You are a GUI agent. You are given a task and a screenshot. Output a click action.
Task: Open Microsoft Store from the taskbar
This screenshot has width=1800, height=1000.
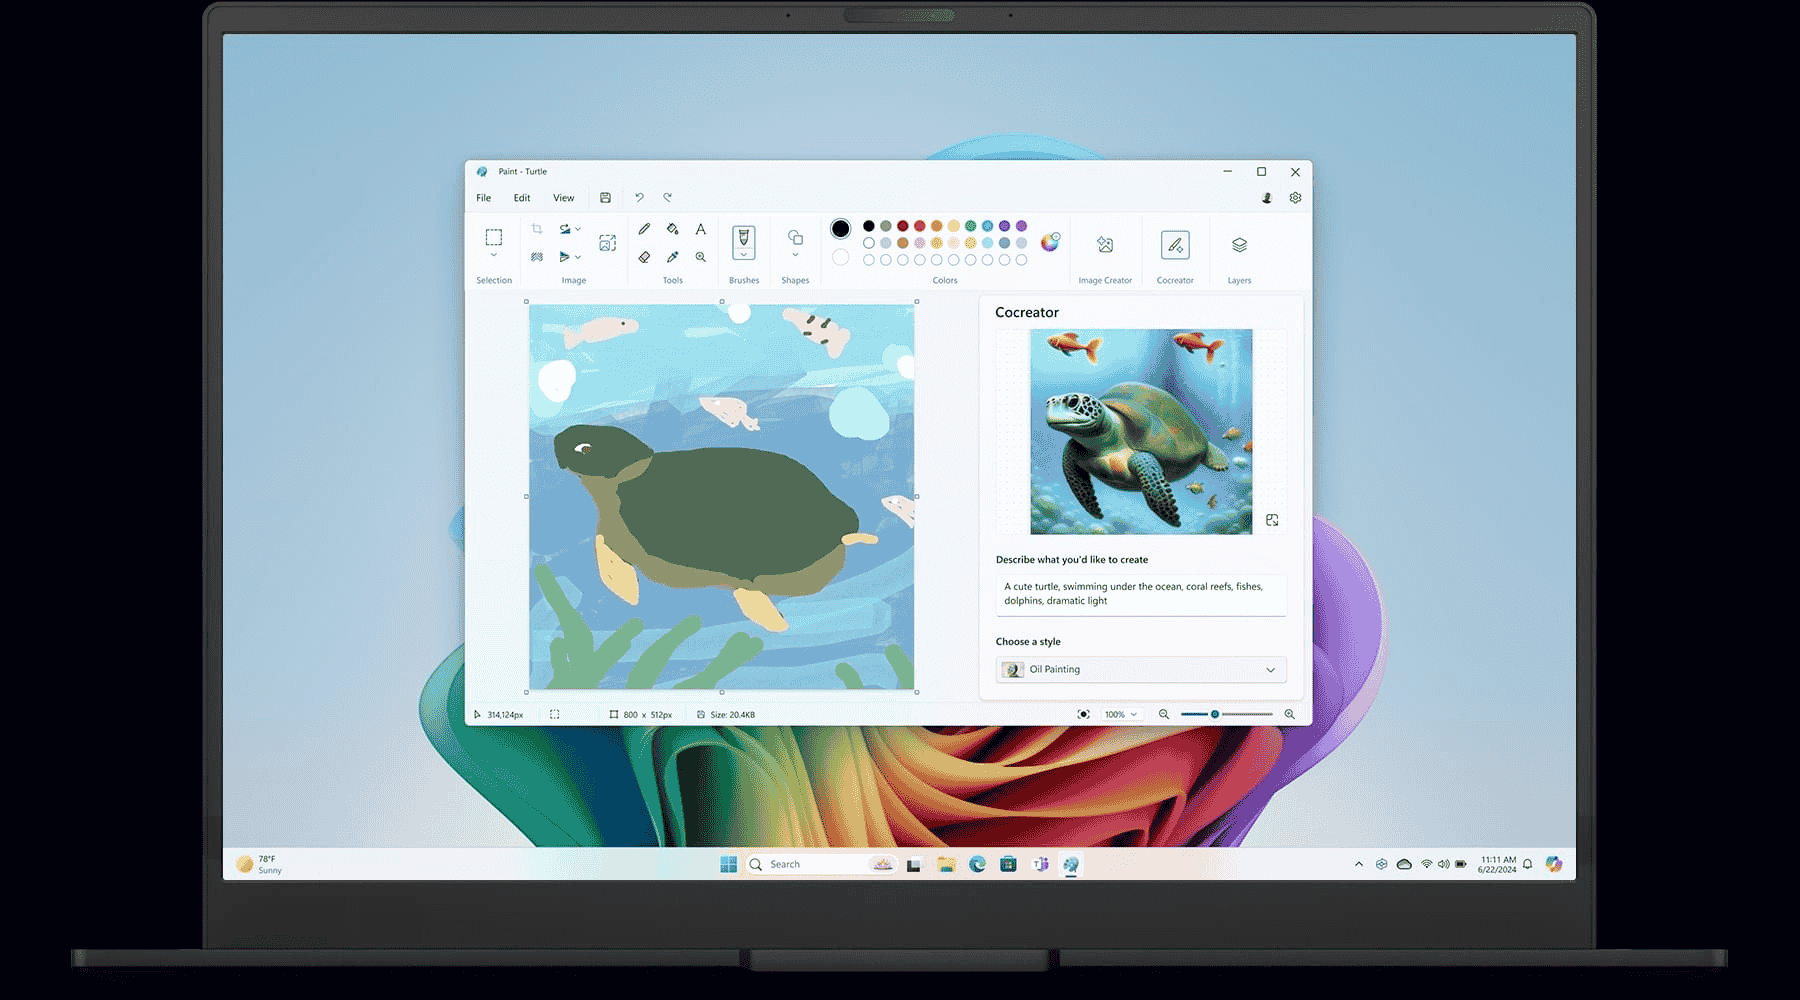pyautogui.click(x=1008, y=864)
